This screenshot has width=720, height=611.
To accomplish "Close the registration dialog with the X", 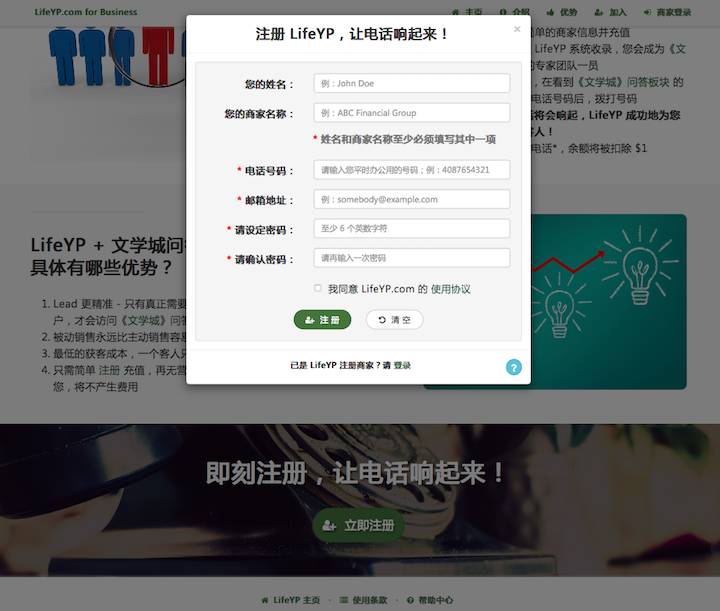I will coord(517,29).
